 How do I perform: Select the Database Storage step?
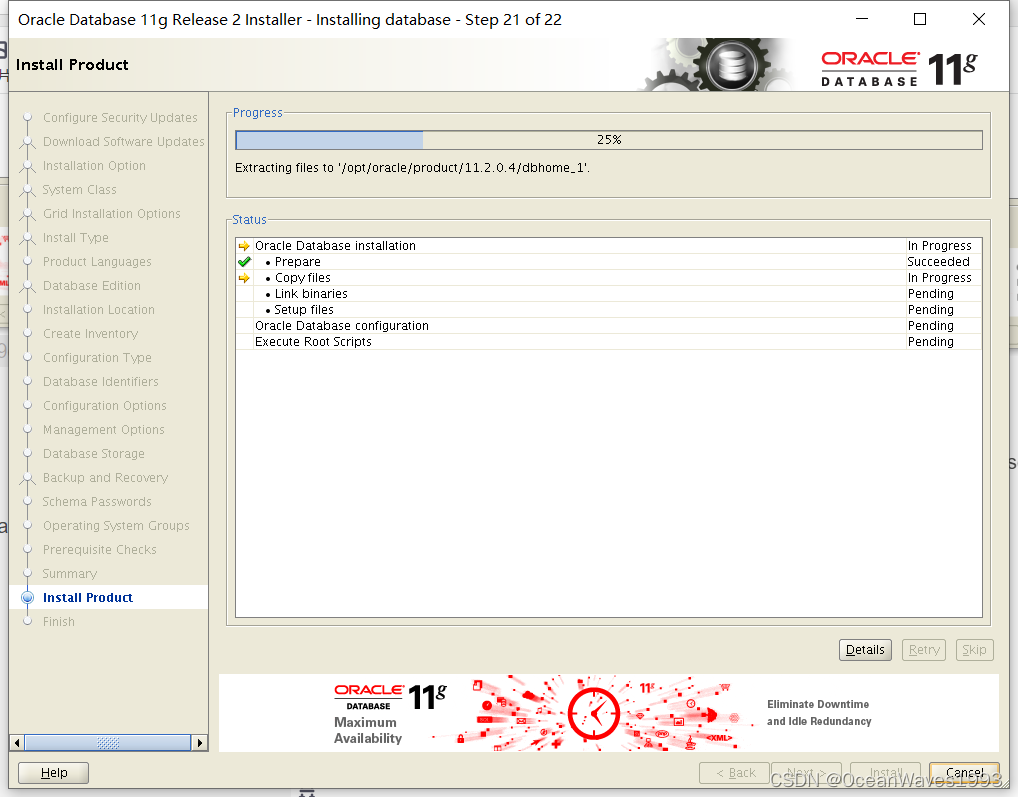pos(93,454)
